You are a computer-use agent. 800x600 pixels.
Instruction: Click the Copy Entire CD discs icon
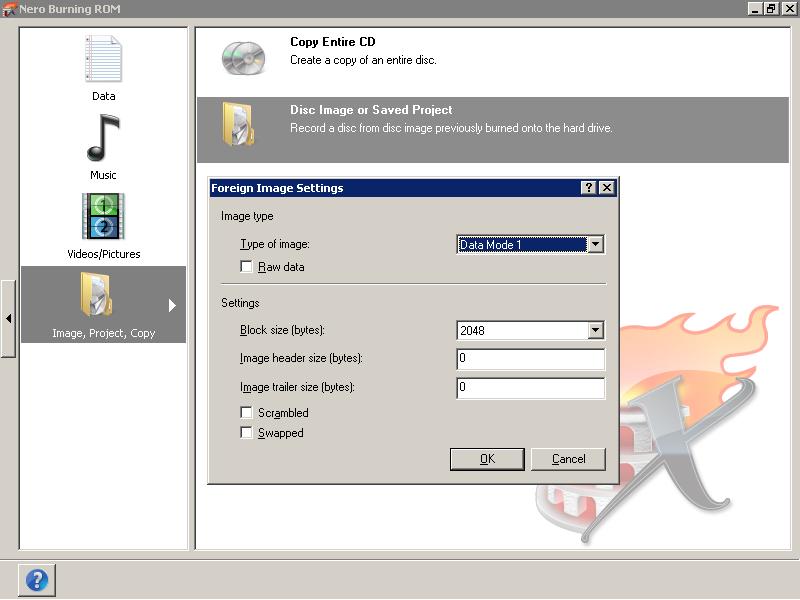243,58
